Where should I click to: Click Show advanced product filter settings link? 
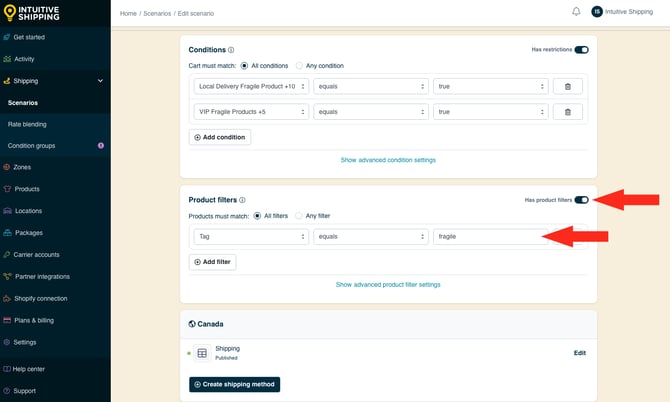(x=388, y=285)
